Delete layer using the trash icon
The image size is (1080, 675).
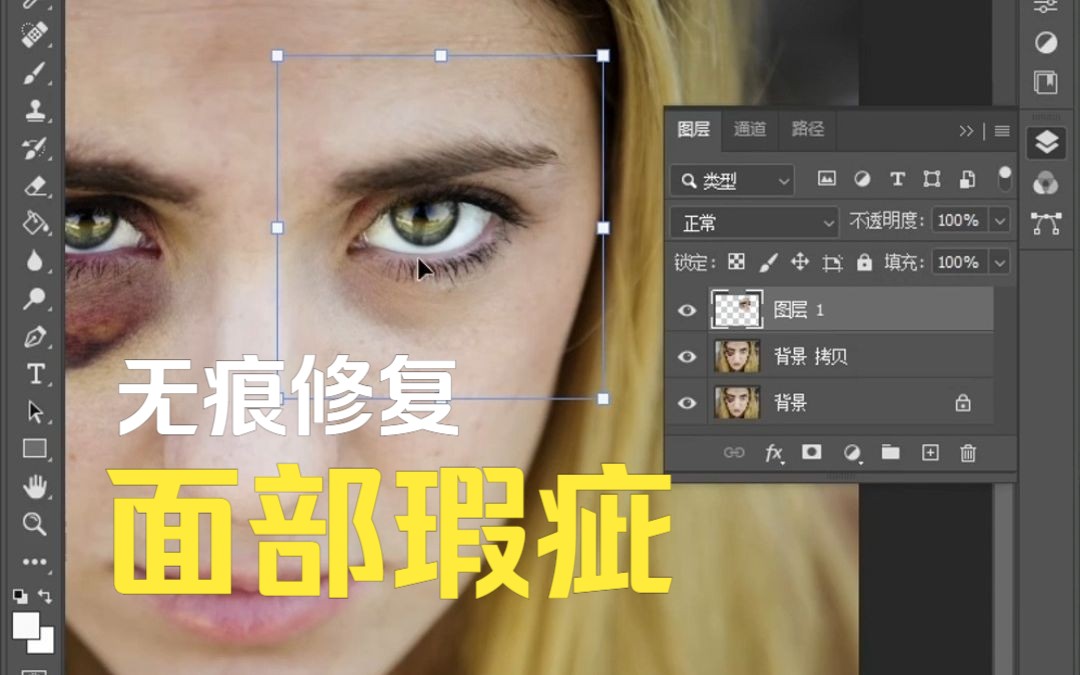click(x=968, y=453)
